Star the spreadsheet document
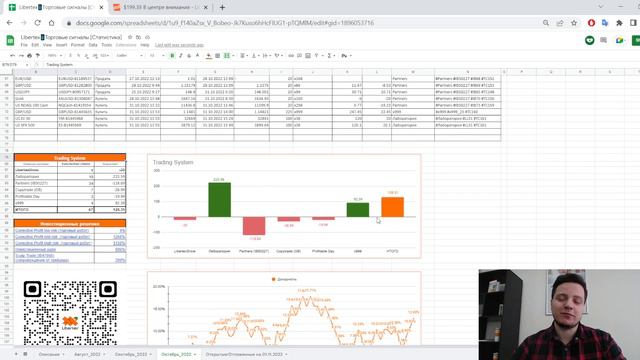 coord(130,37)
